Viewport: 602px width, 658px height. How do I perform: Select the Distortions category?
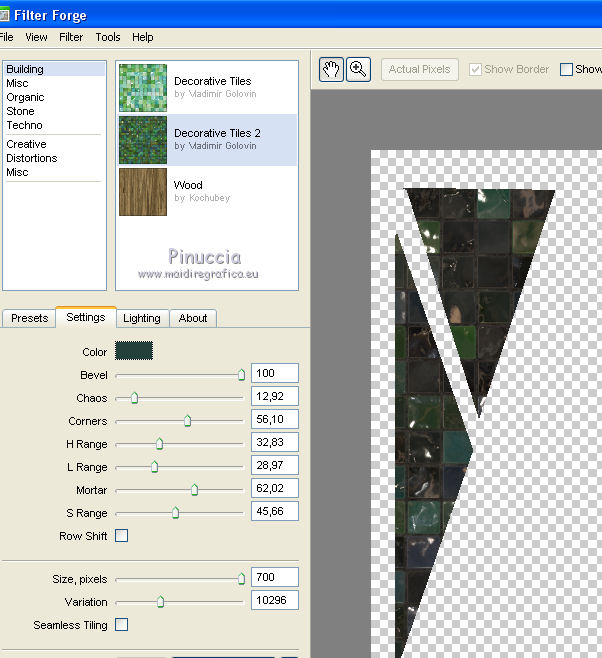(x=32, y=158)
